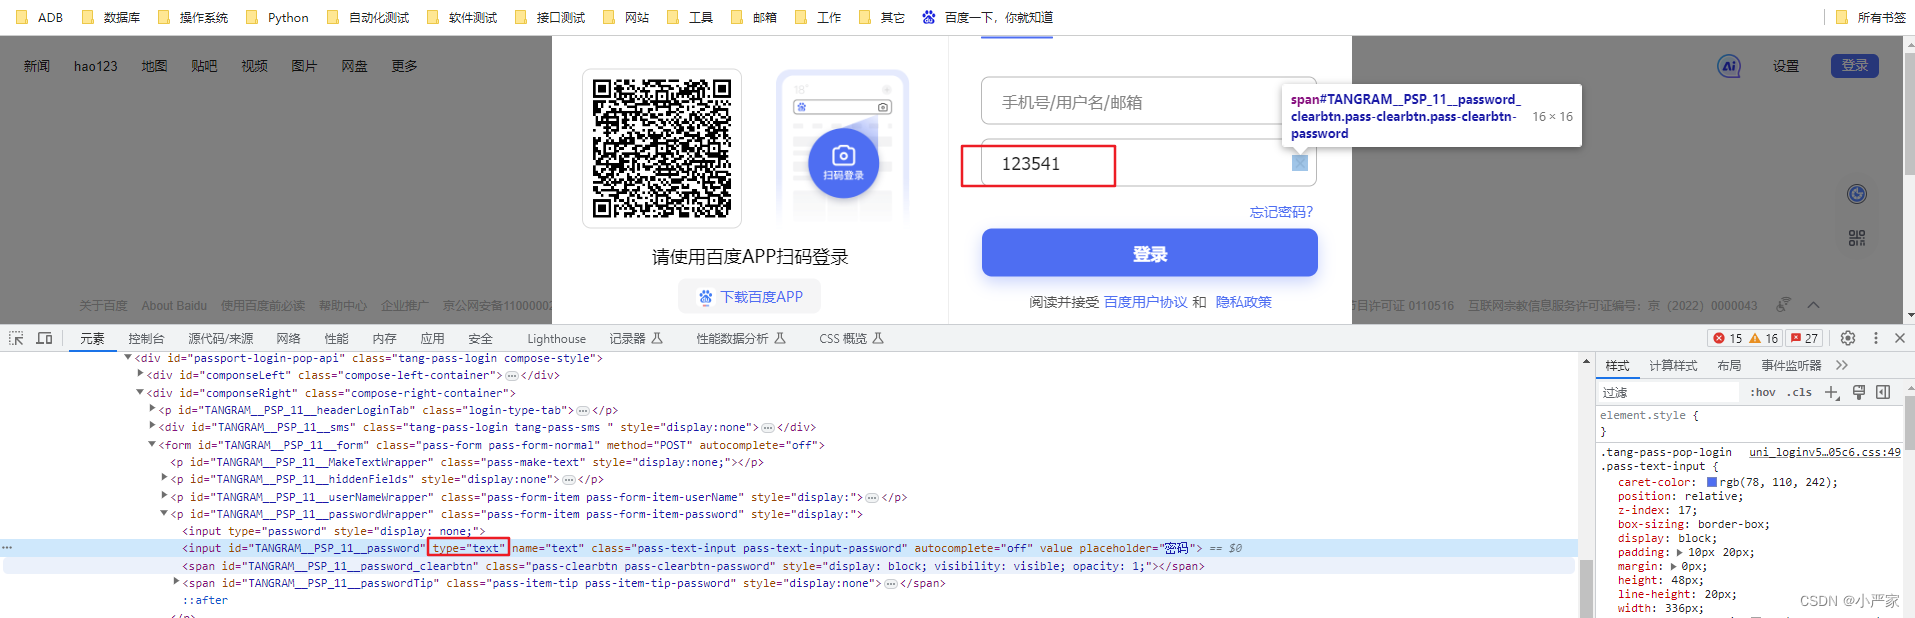Switch to the 控制台 DevTools tab

[146, 339]
